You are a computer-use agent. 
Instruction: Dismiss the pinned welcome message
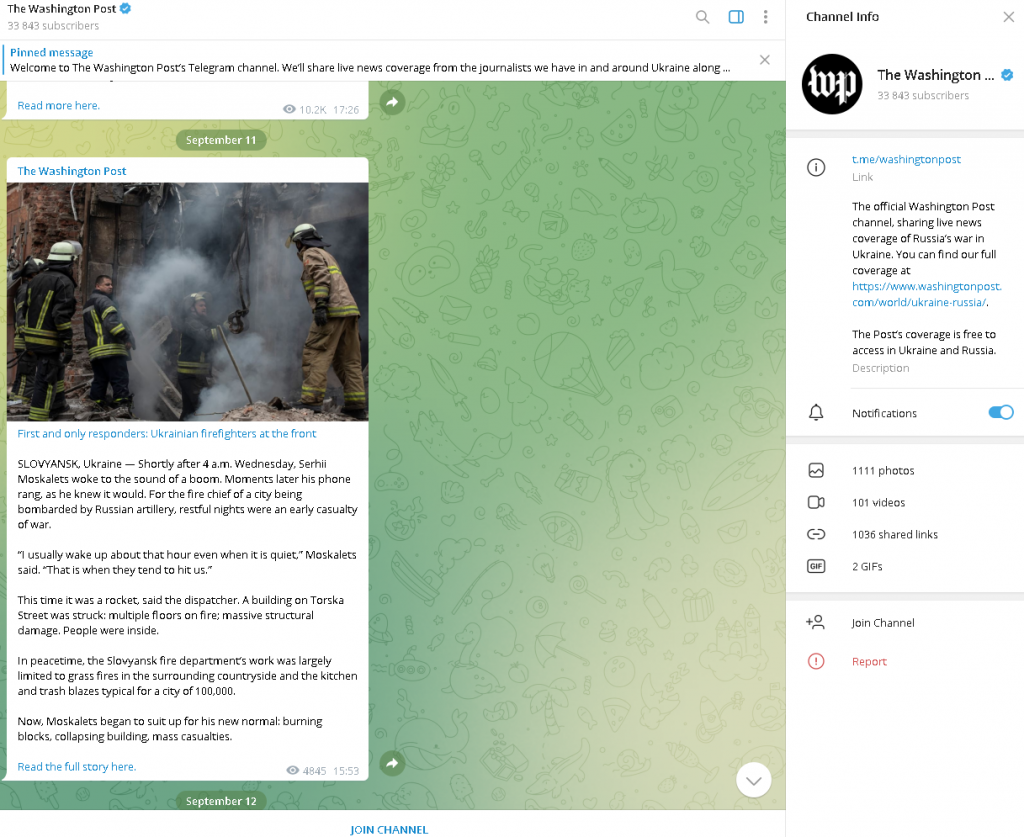point(765,60)
